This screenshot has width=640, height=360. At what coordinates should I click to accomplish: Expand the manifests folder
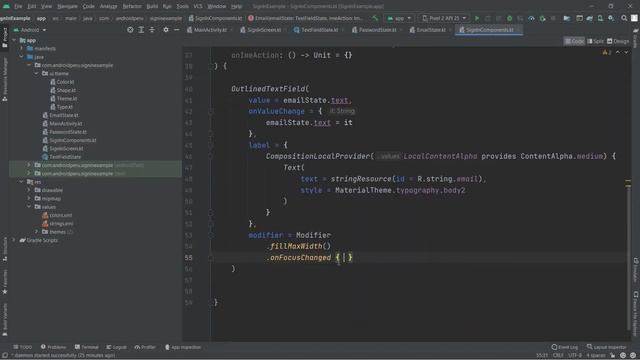(22, 49)
